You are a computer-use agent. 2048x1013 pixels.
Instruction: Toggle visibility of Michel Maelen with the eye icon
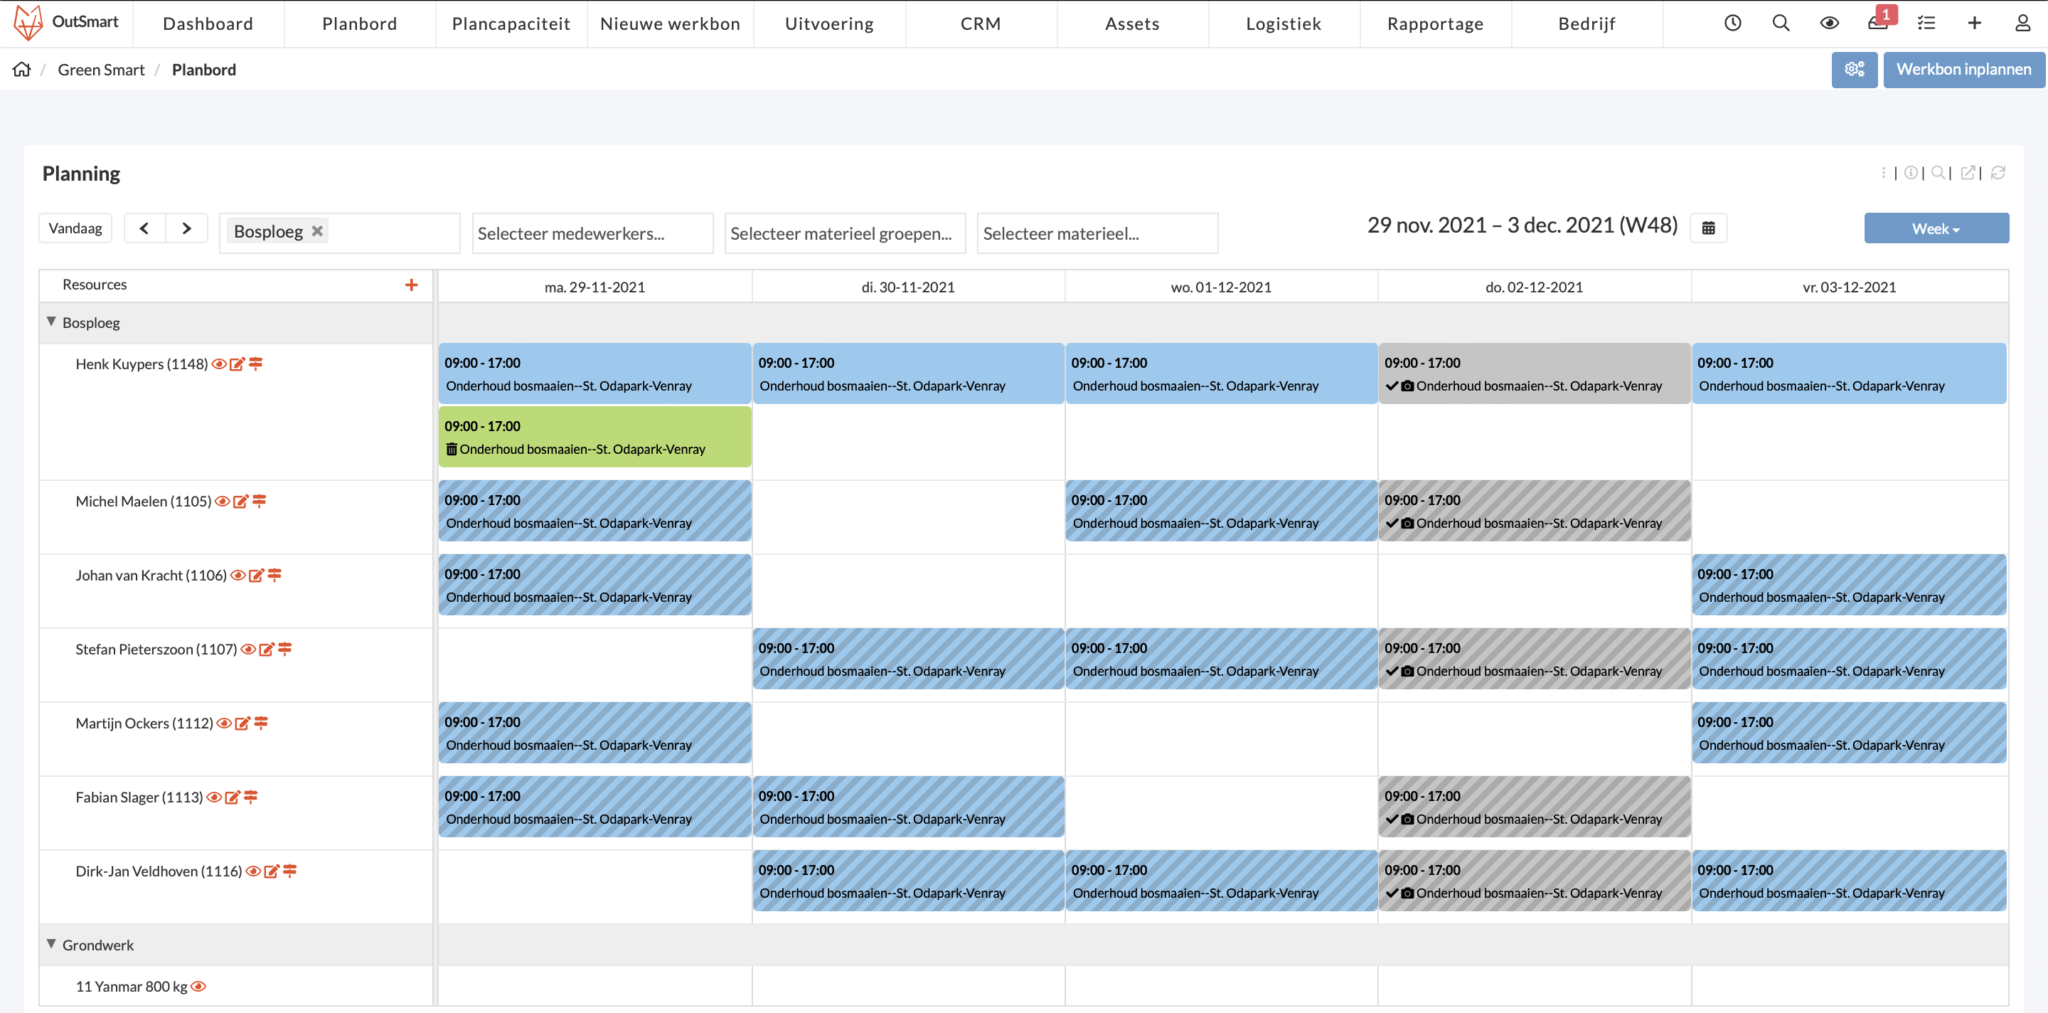tap(224, 501)
